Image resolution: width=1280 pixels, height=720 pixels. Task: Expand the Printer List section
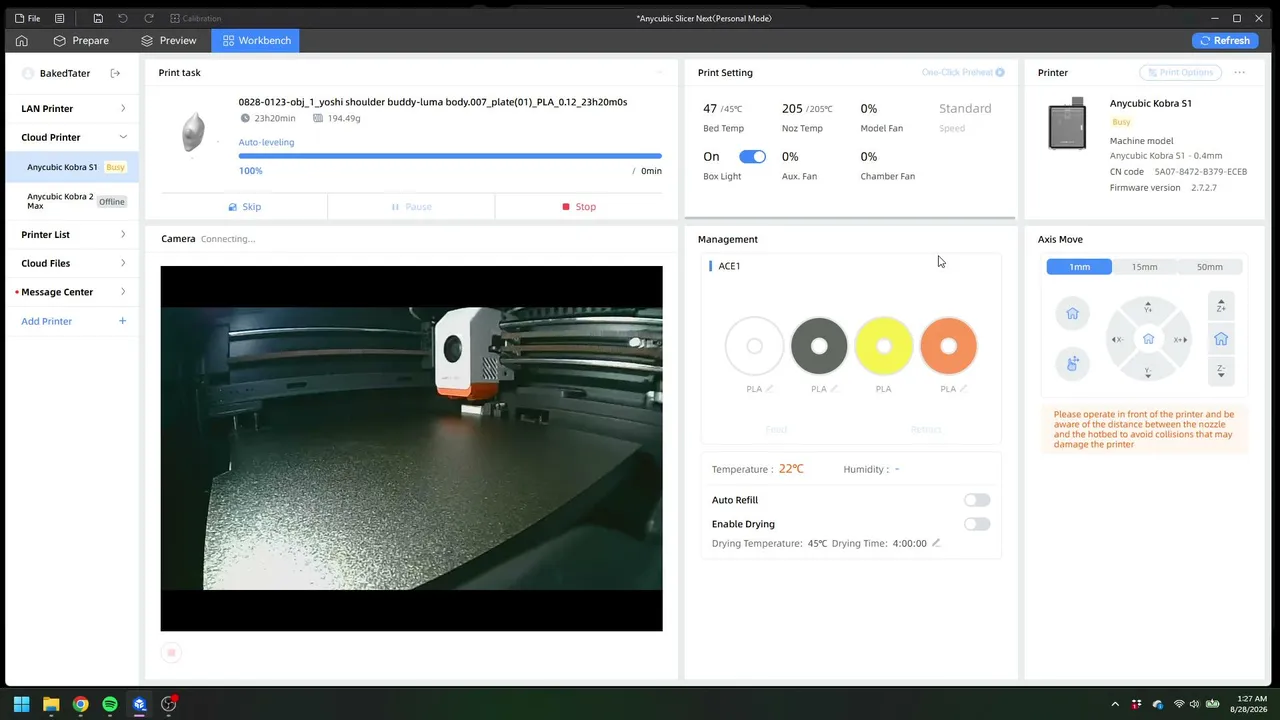point(73,234)
